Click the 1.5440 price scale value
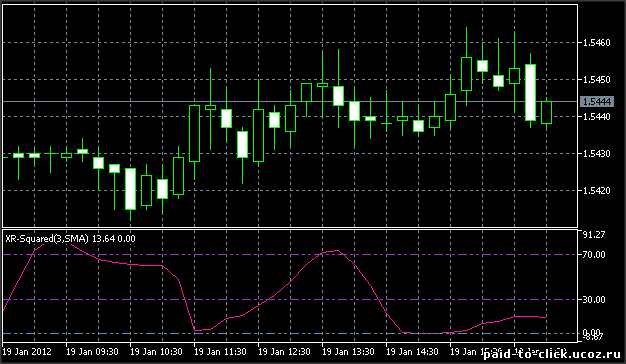Image resolution: width=626 pixels, height=364 pixels. coord(596,117)
